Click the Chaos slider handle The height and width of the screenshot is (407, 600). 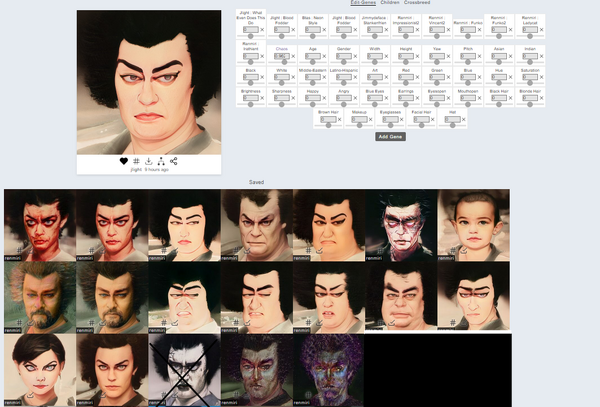click(x=284, y=62)
